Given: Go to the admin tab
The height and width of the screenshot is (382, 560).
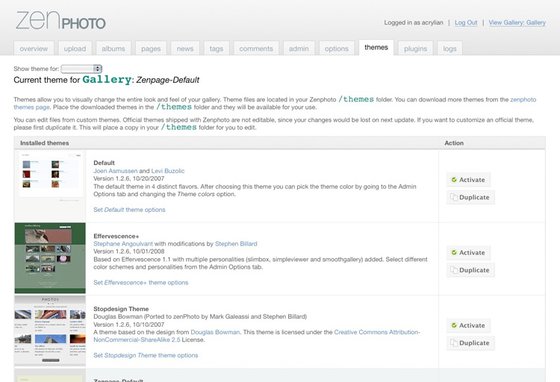Looking at the screenshot, I should pos(299,49).
